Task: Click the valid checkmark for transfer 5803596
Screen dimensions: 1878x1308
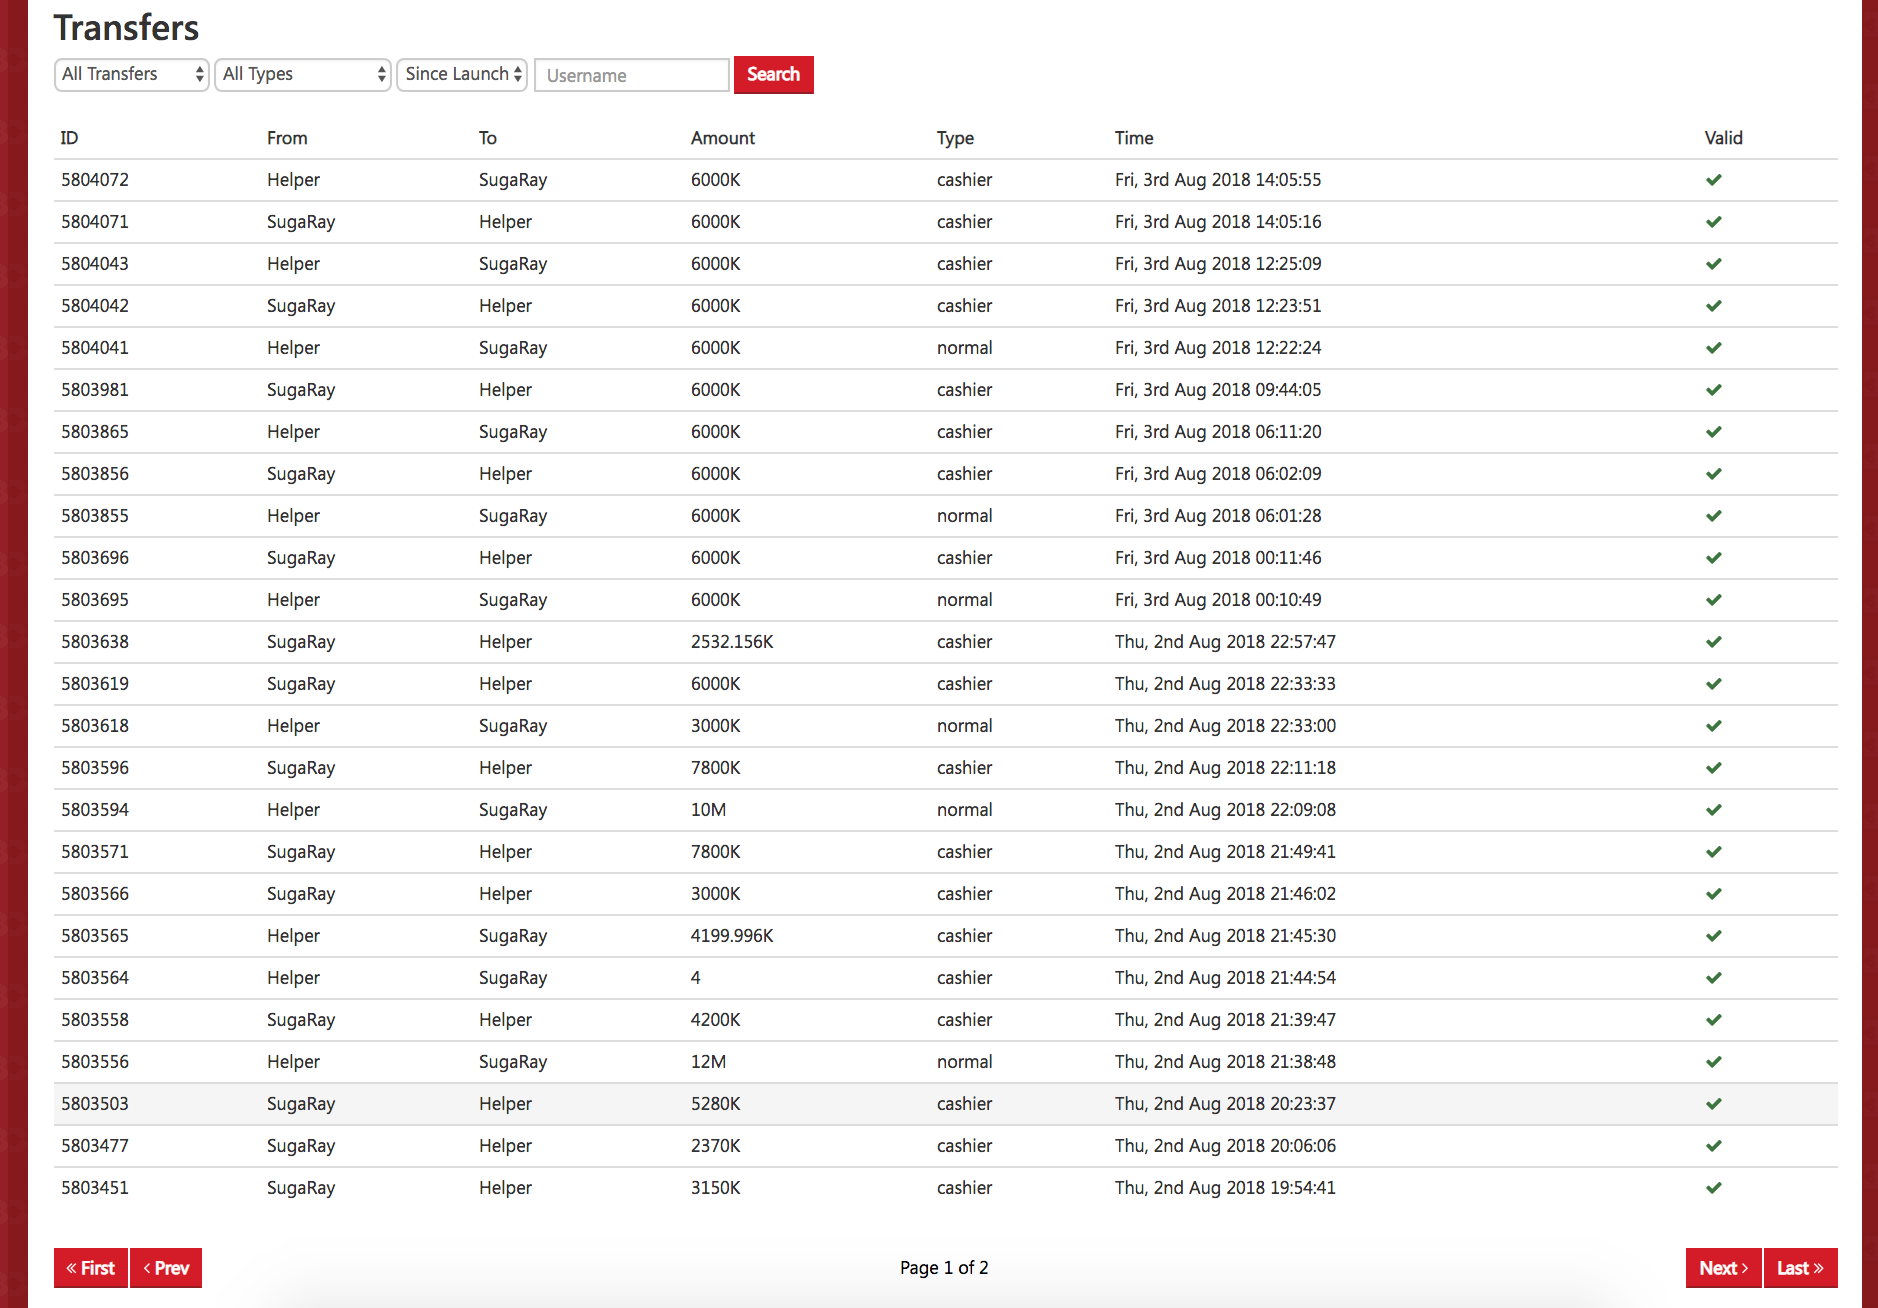Action: tap(1714, 768)
